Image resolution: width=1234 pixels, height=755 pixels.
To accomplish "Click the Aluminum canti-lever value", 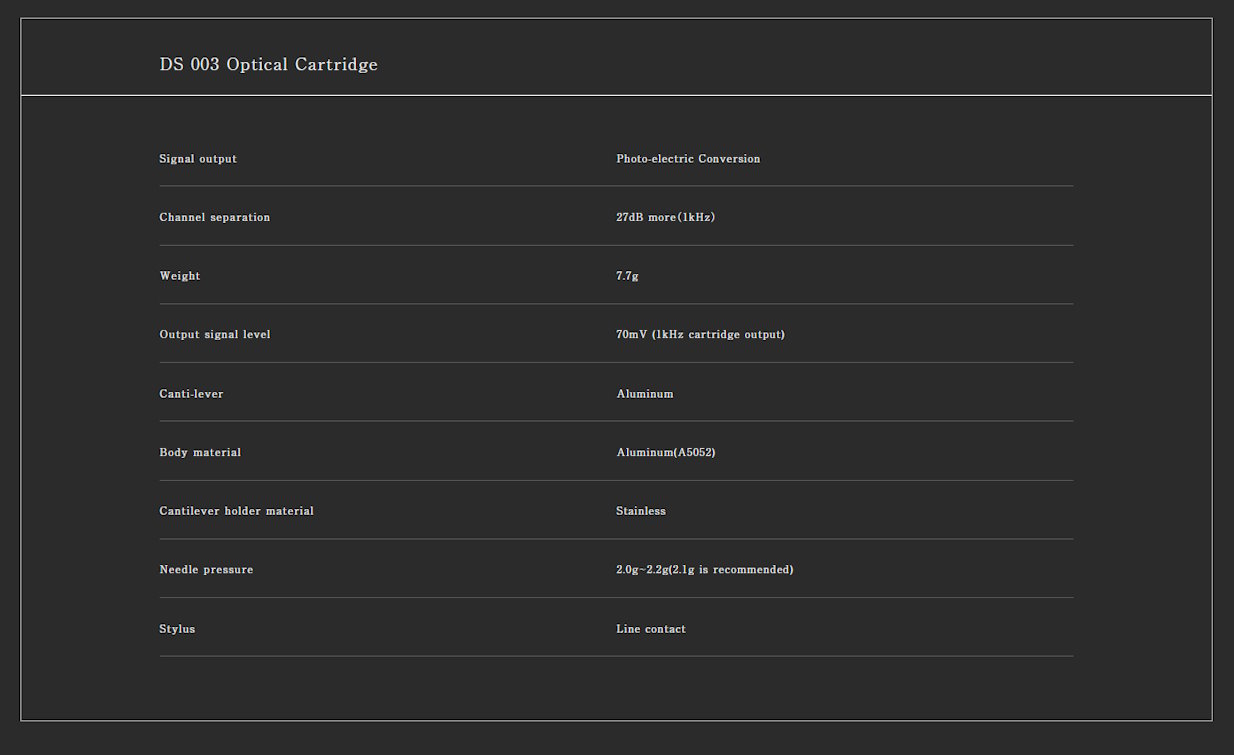I will [645, 394].
